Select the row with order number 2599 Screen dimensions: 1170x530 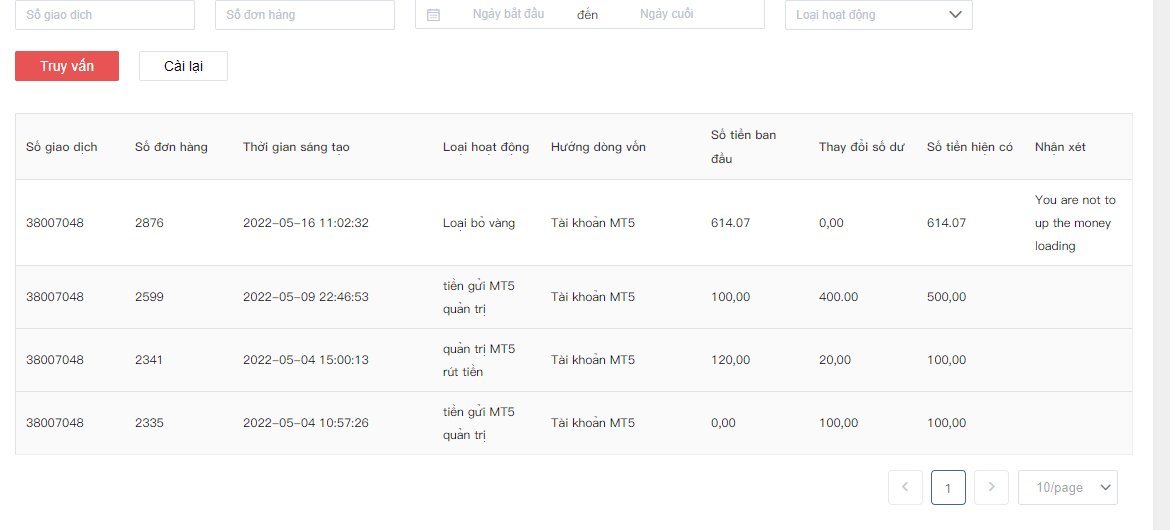tap(573, 297)
